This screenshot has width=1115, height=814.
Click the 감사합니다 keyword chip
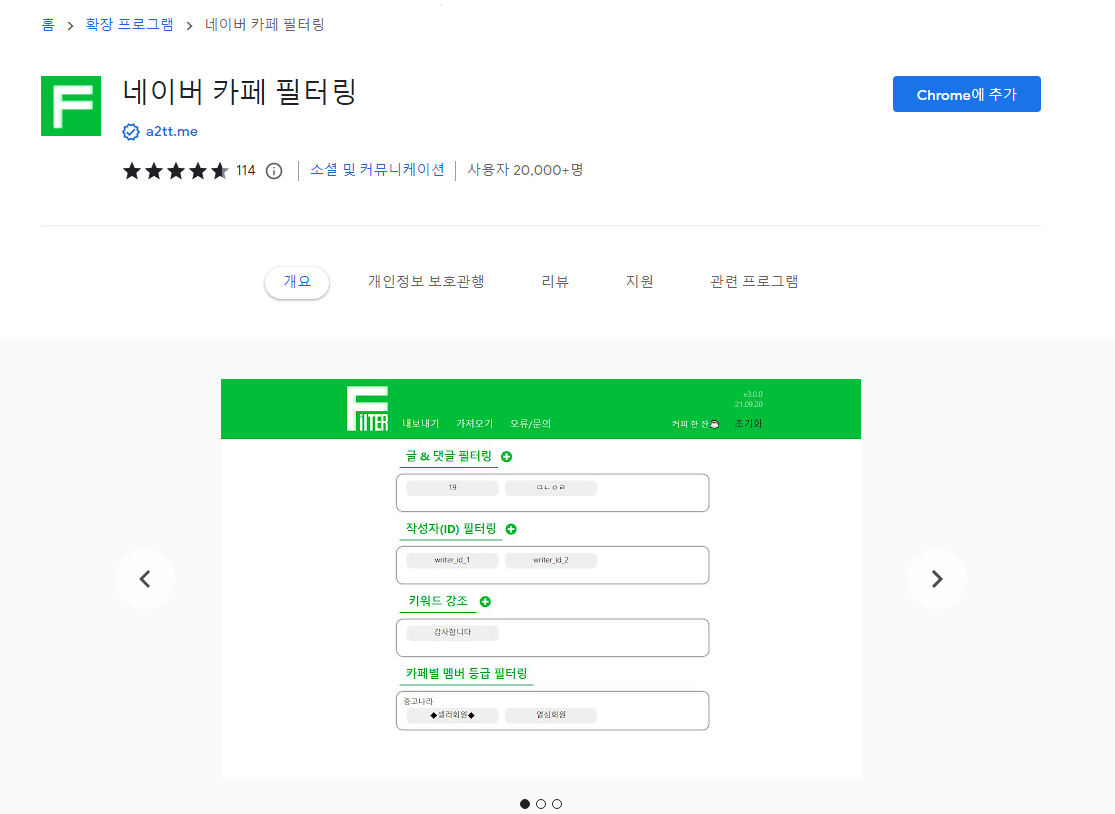coord(452,633)
